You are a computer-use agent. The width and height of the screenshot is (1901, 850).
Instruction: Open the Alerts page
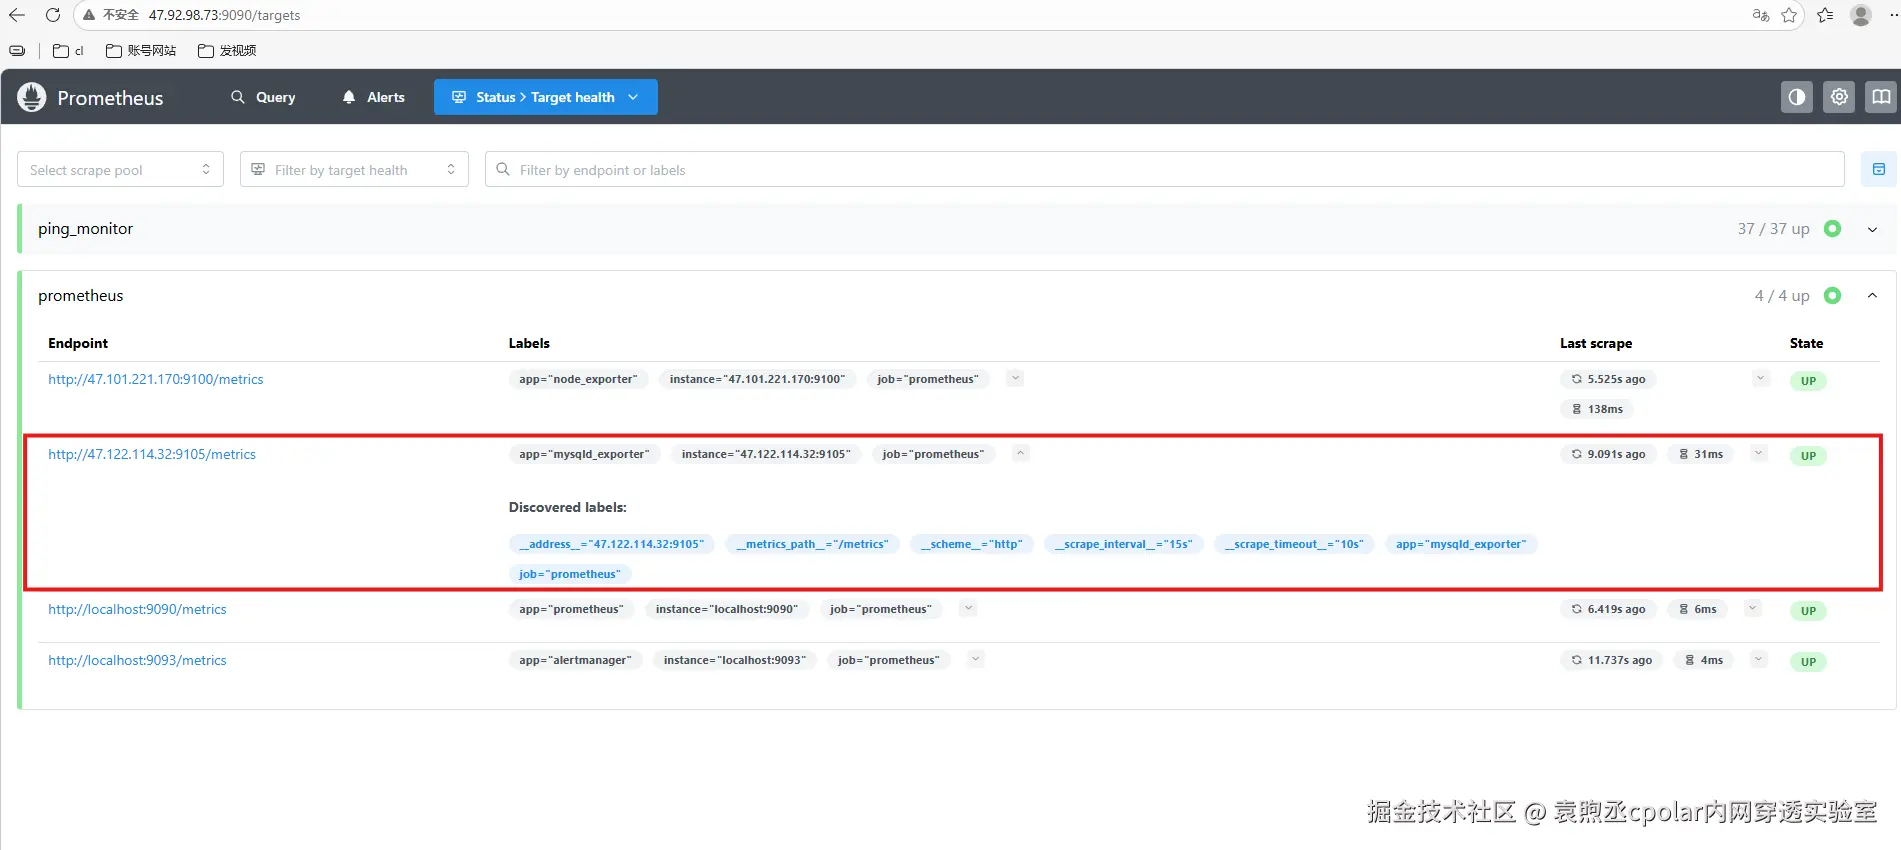point(373,97)
